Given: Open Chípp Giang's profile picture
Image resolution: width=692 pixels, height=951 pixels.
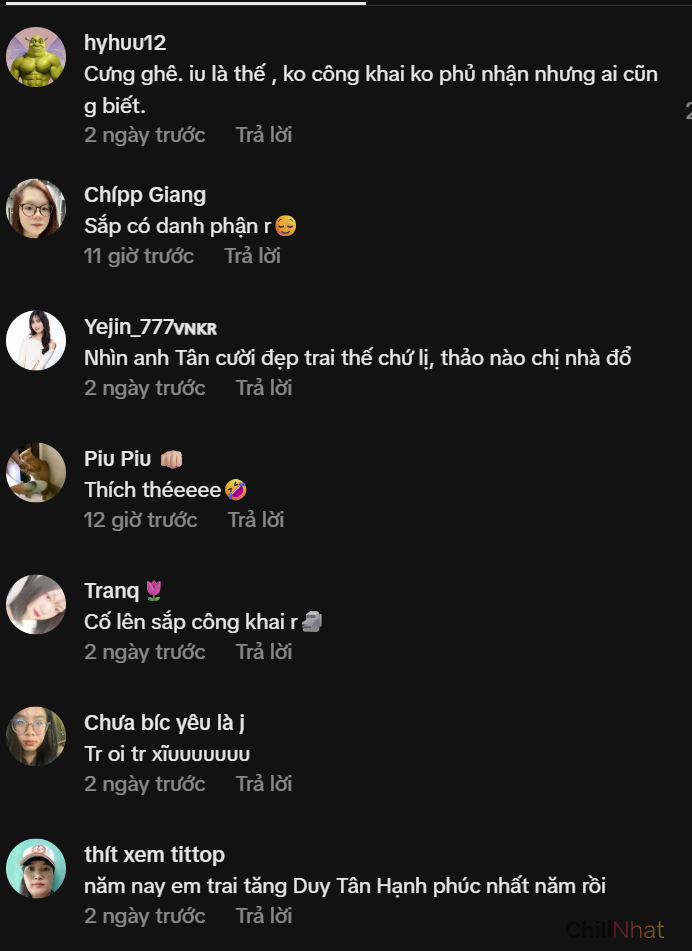Looking at the screenshot, I should click(x=36, y=209).
